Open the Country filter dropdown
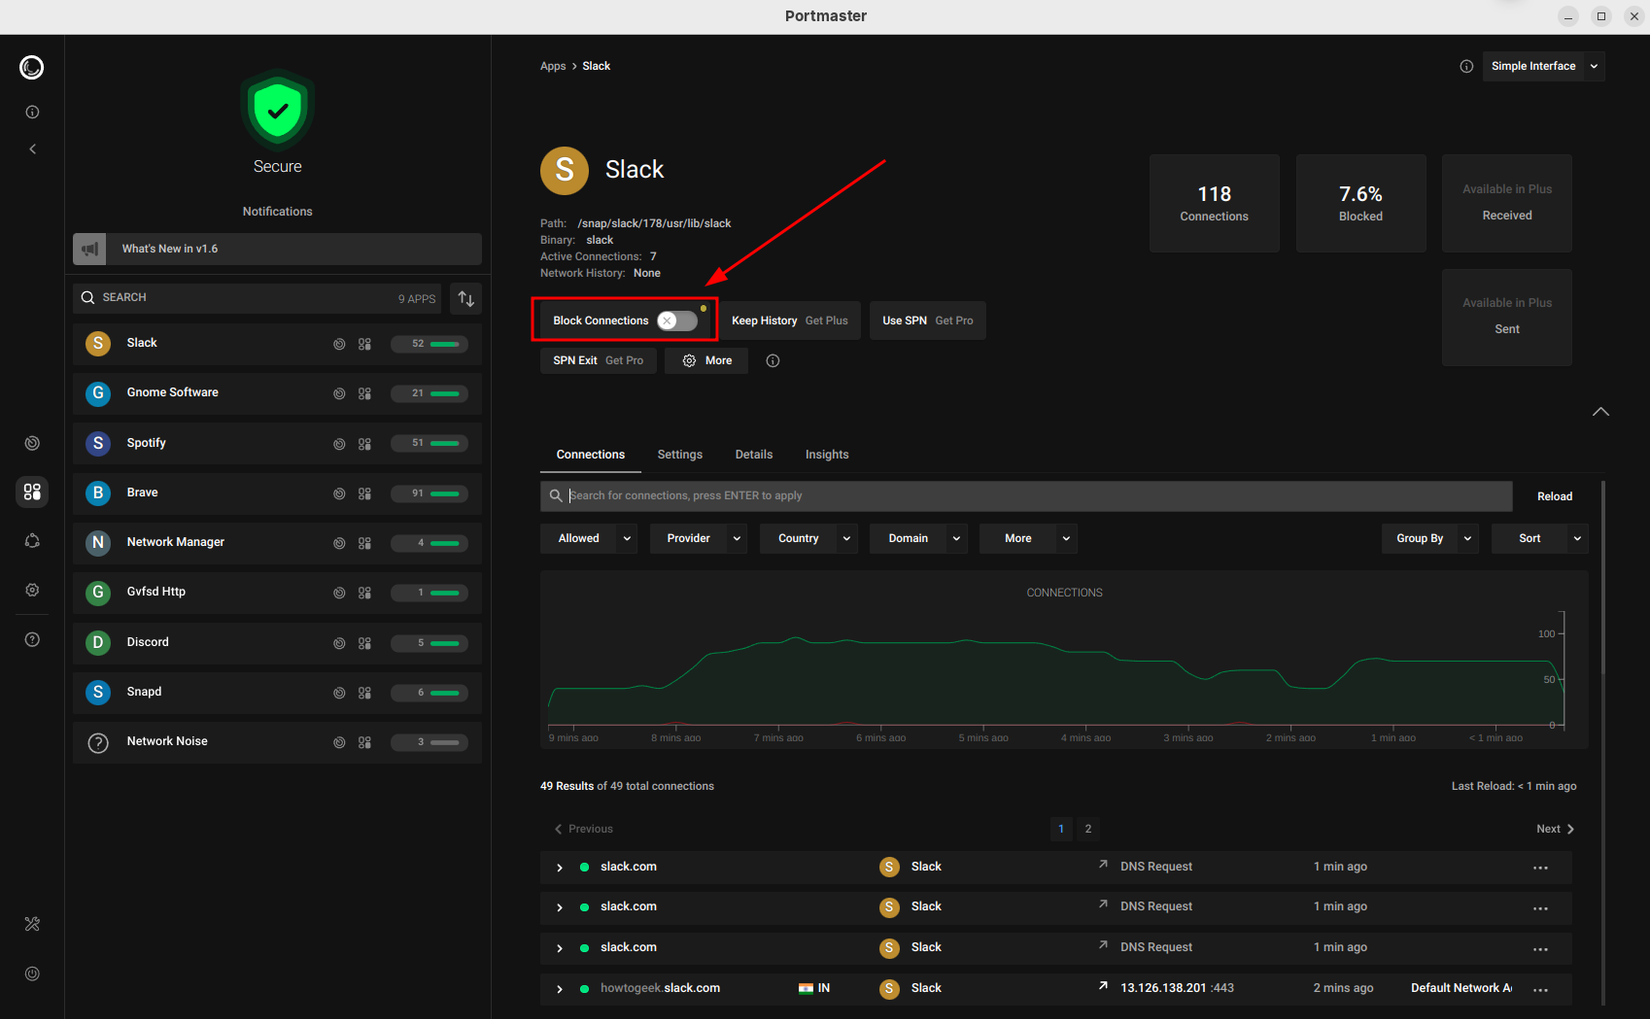The height and width of the screenshot is (1019, 1650). click(x=808, y=538)
